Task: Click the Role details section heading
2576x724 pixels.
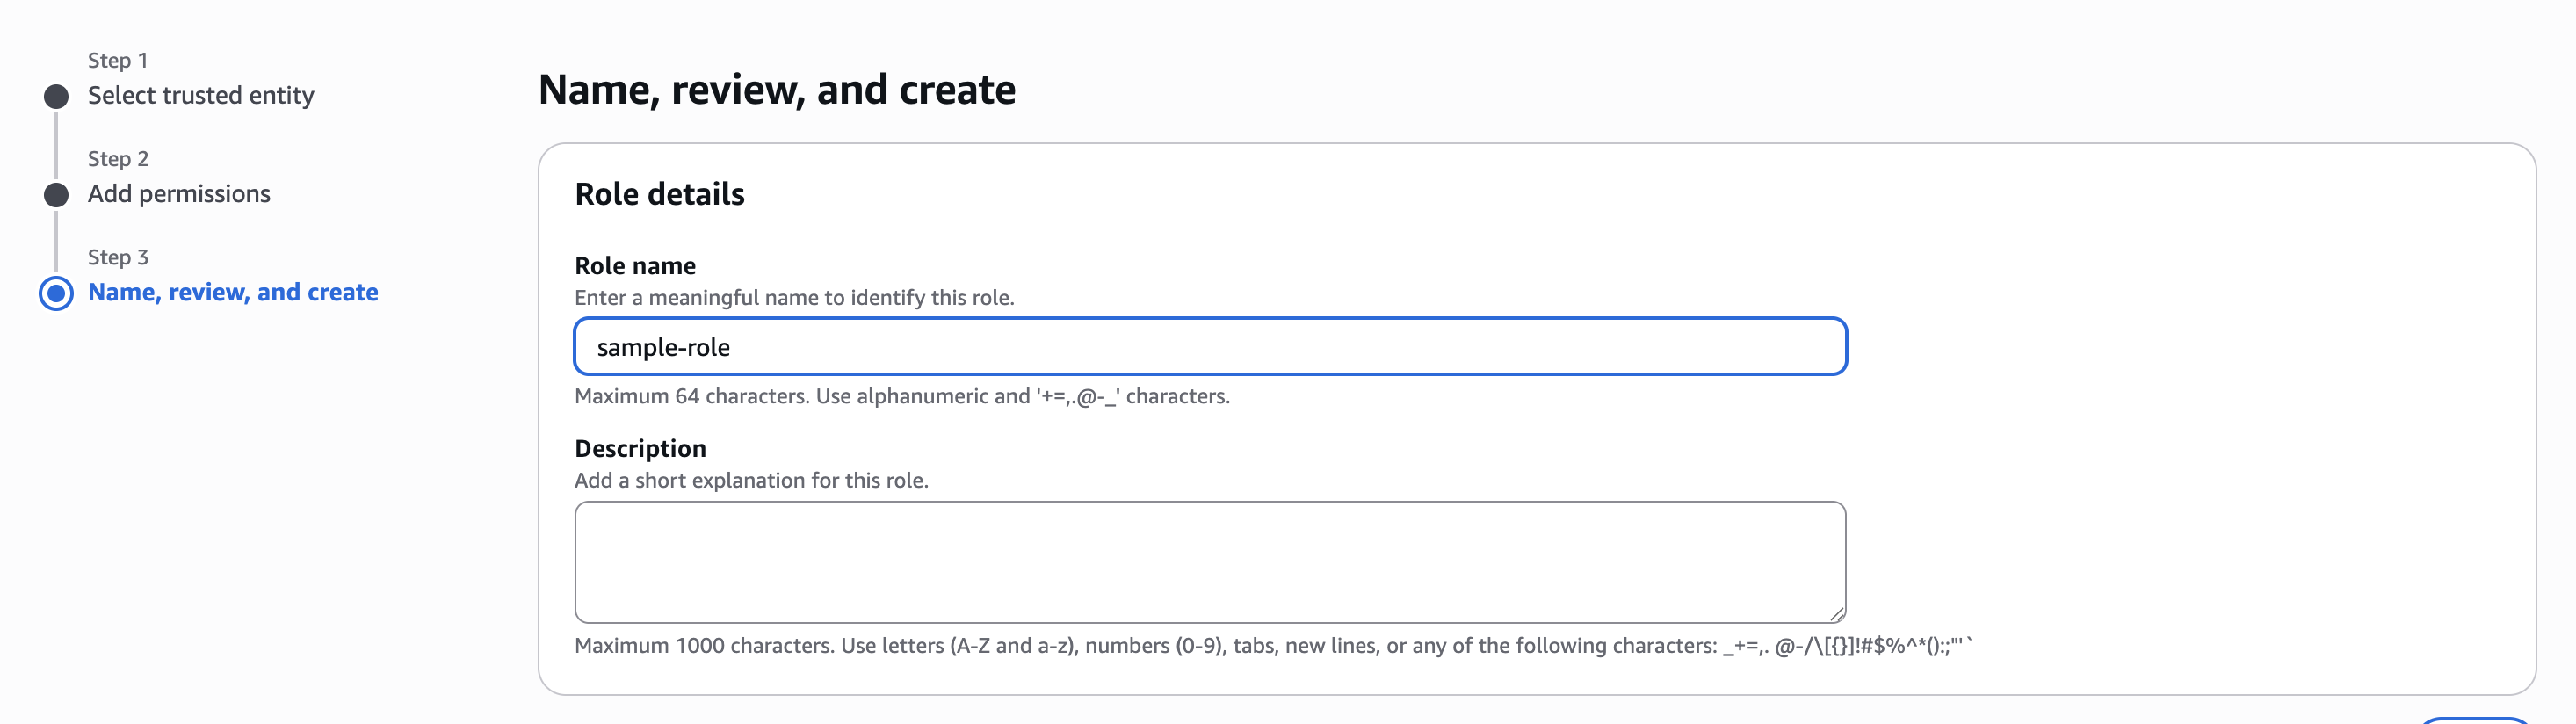Action: pos(660,194)
